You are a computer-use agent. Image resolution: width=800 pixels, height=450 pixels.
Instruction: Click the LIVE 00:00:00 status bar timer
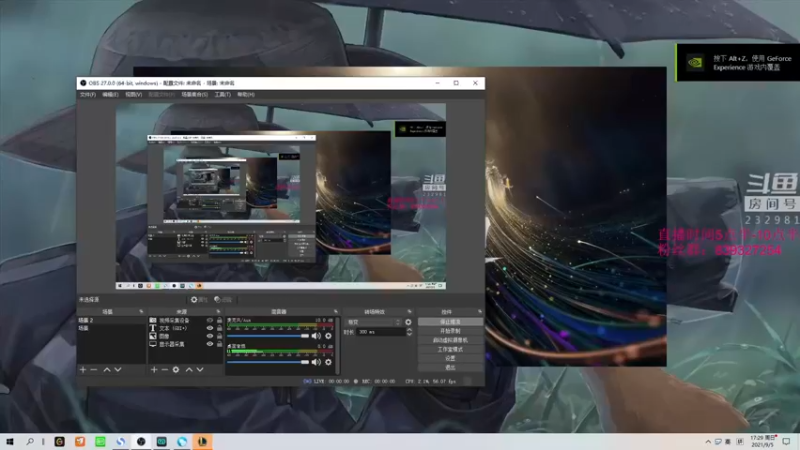coord(327,381)
